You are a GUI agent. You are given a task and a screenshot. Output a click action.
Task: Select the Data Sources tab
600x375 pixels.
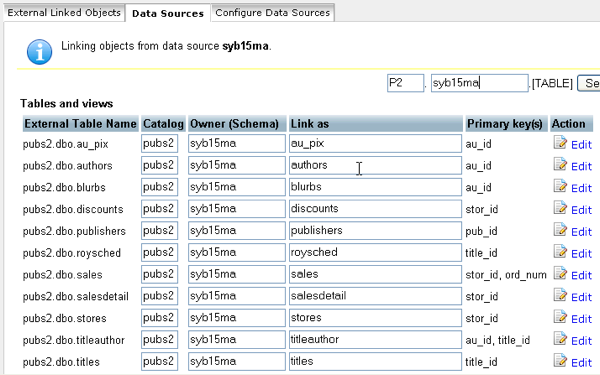coord(168,13)
